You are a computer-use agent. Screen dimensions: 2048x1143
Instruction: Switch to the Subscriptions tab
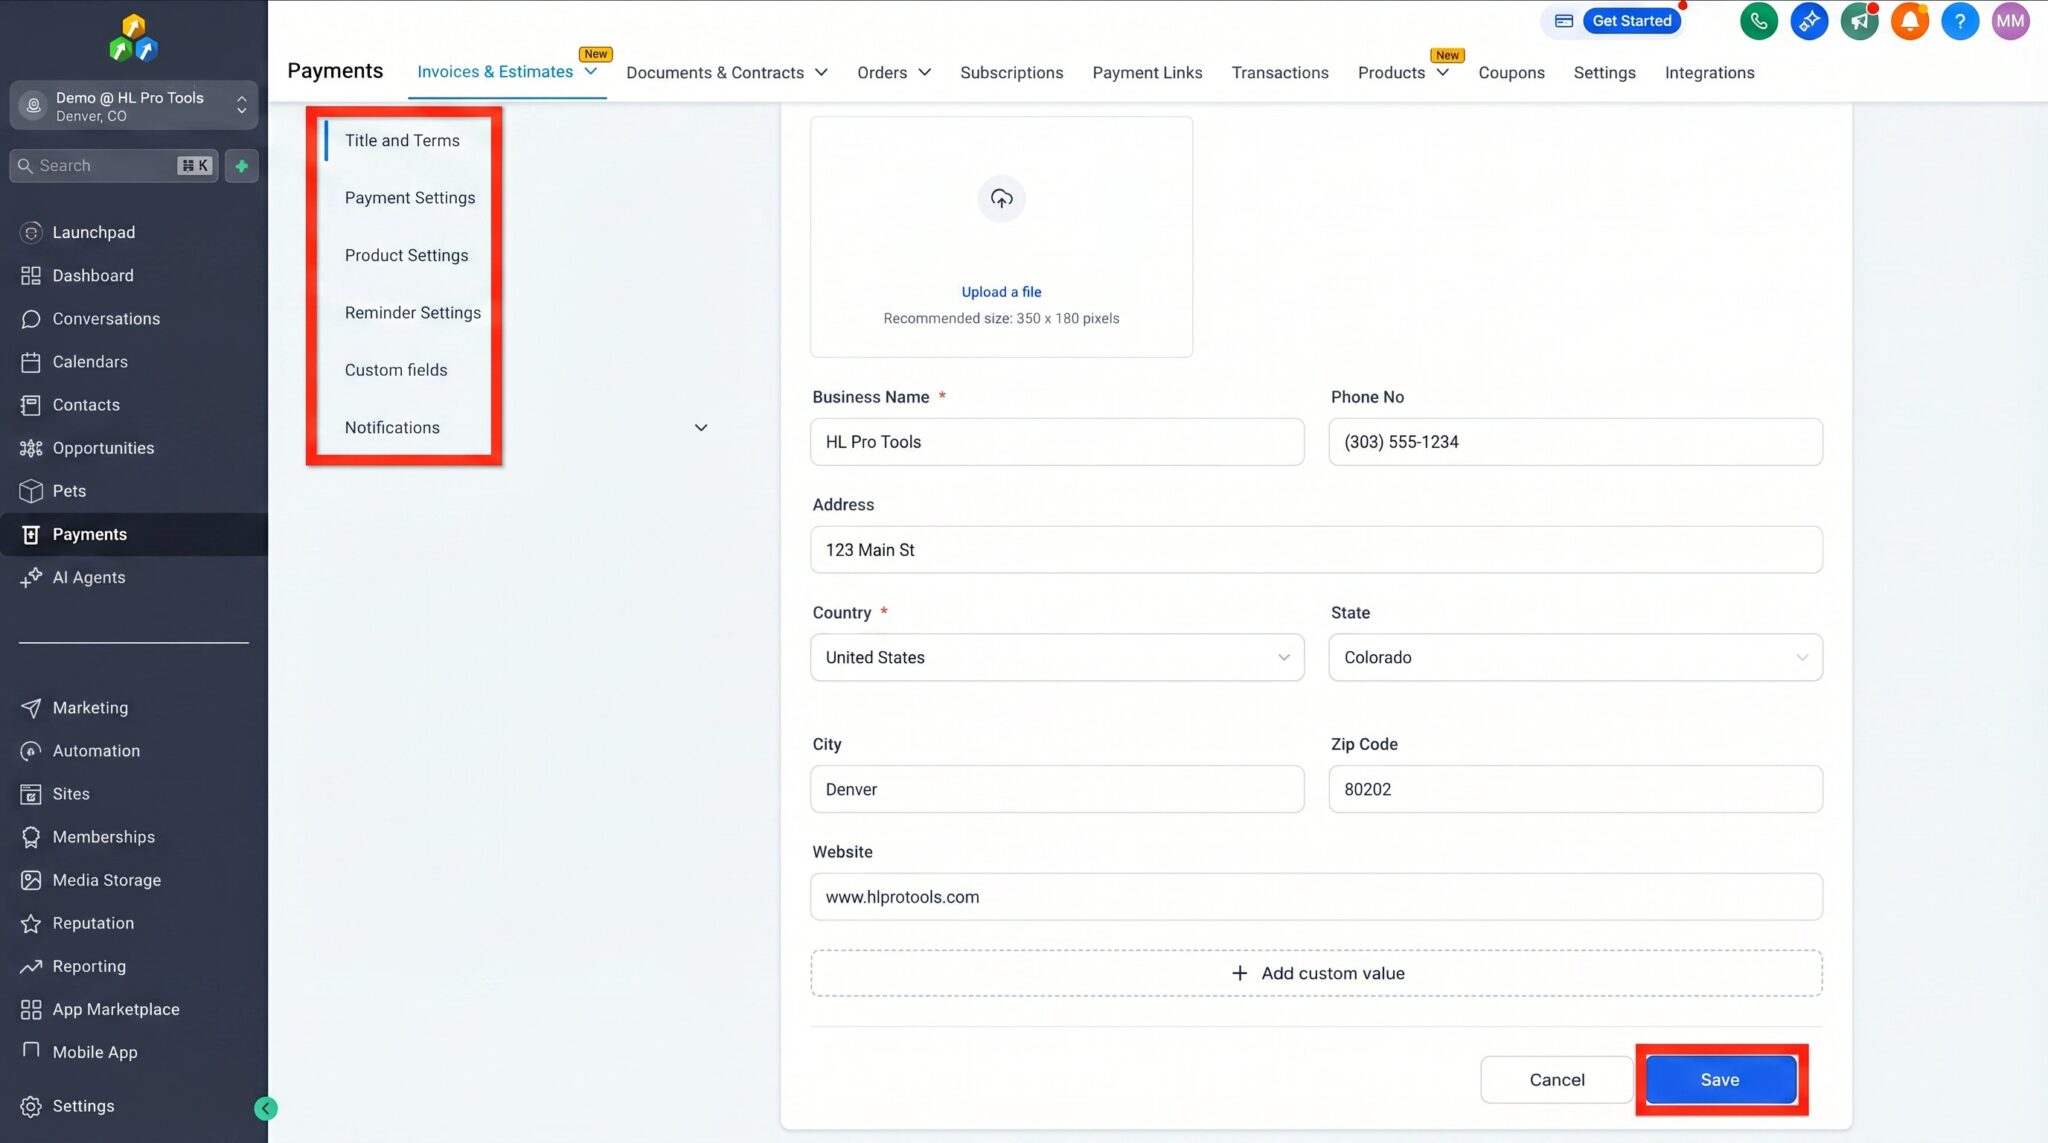[1011, 73]
